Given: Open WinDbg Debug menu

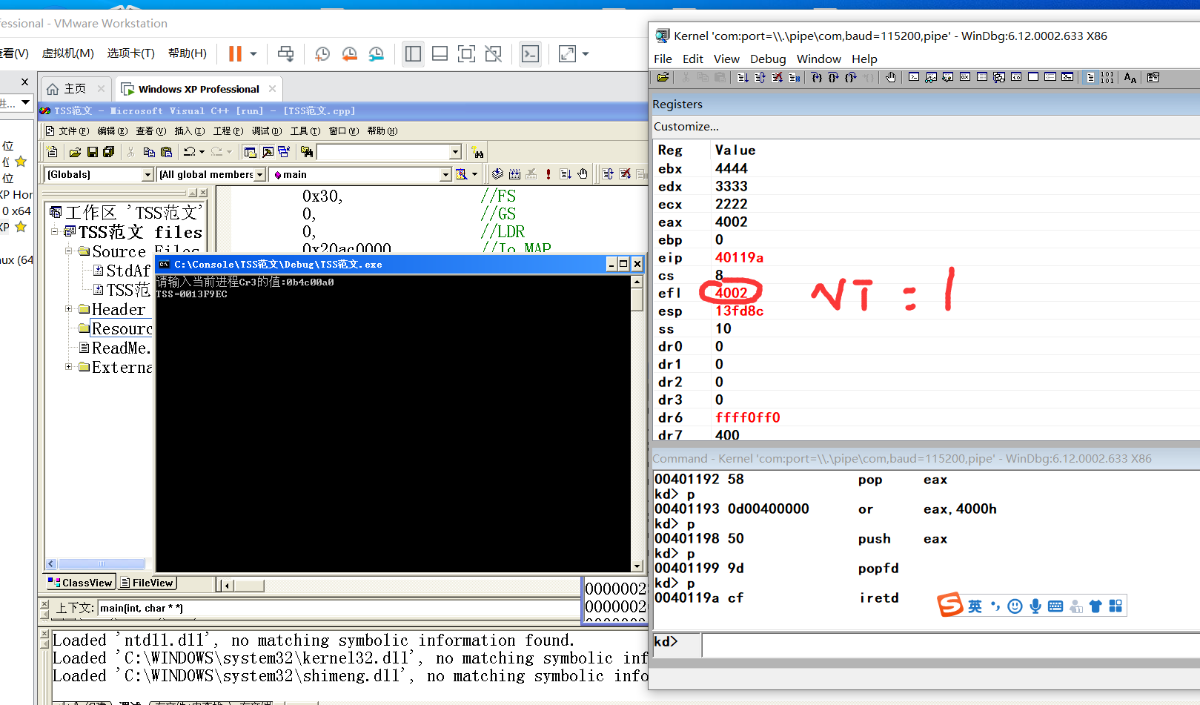Looking at the screenshot, I should click(x=768, y=59).
